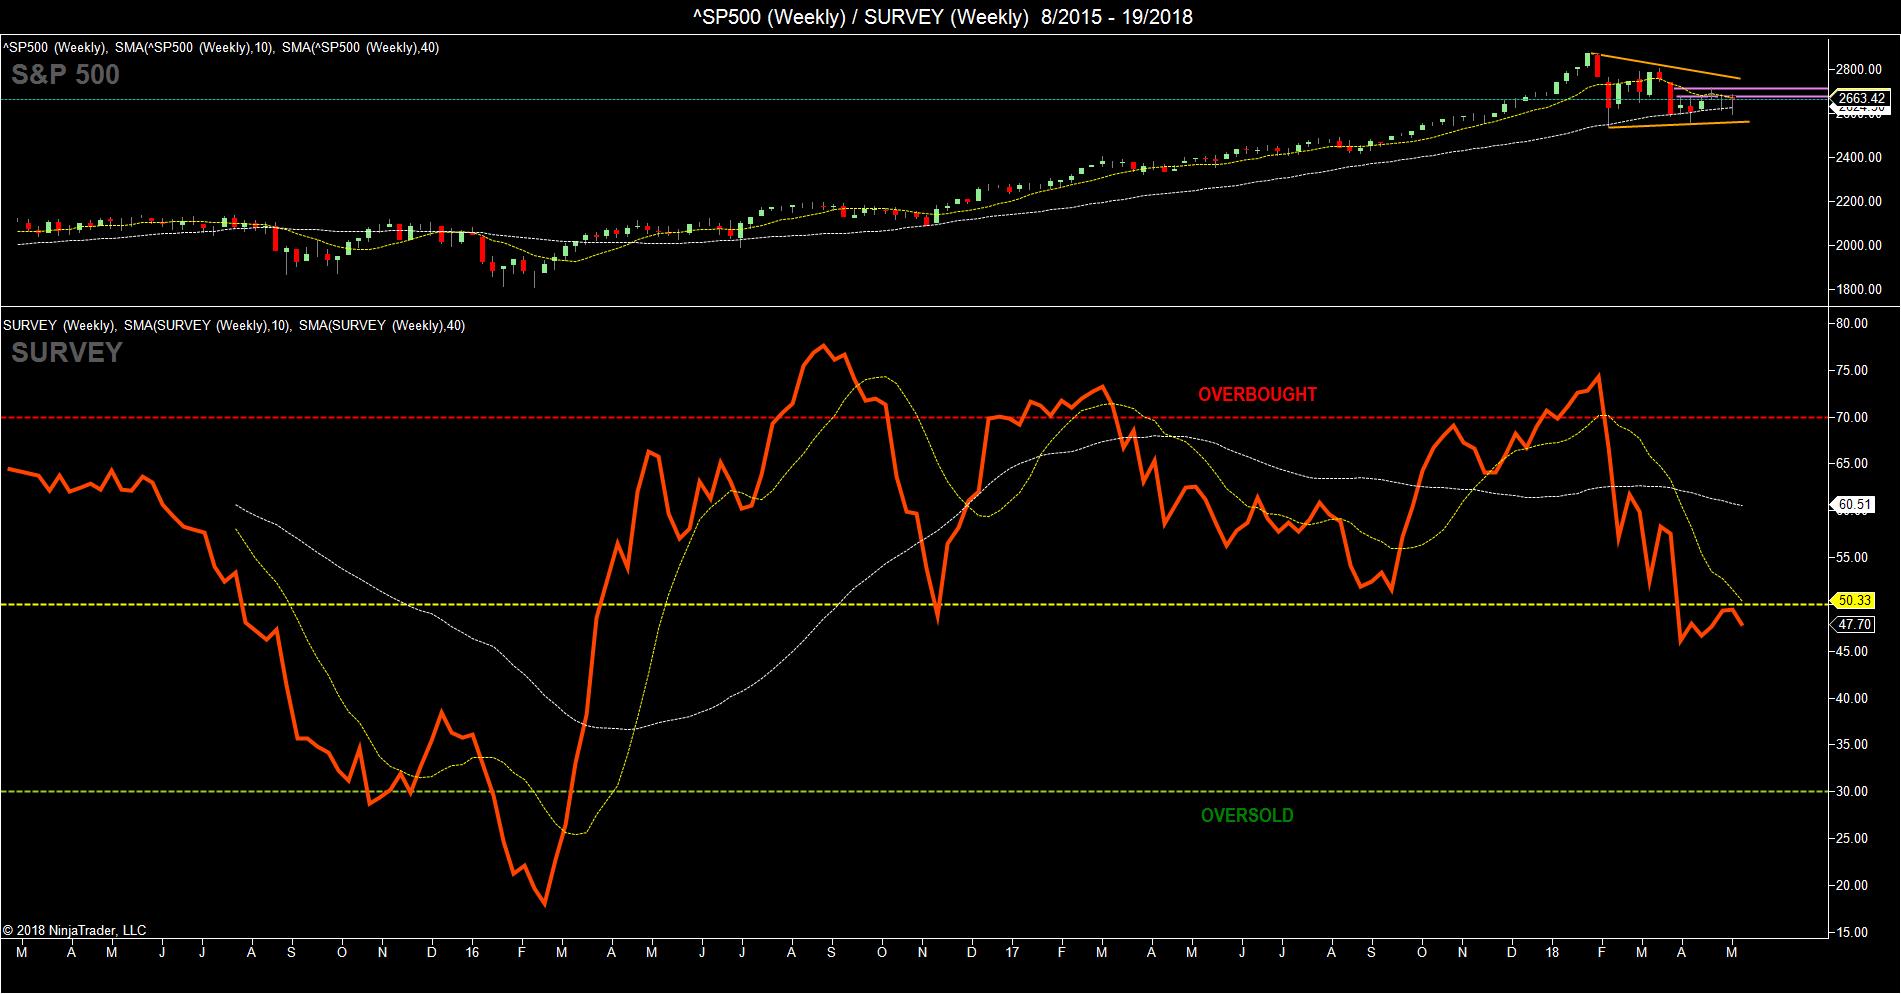
Task: Click the "S&P 500" panel heading
Action: 65,75
